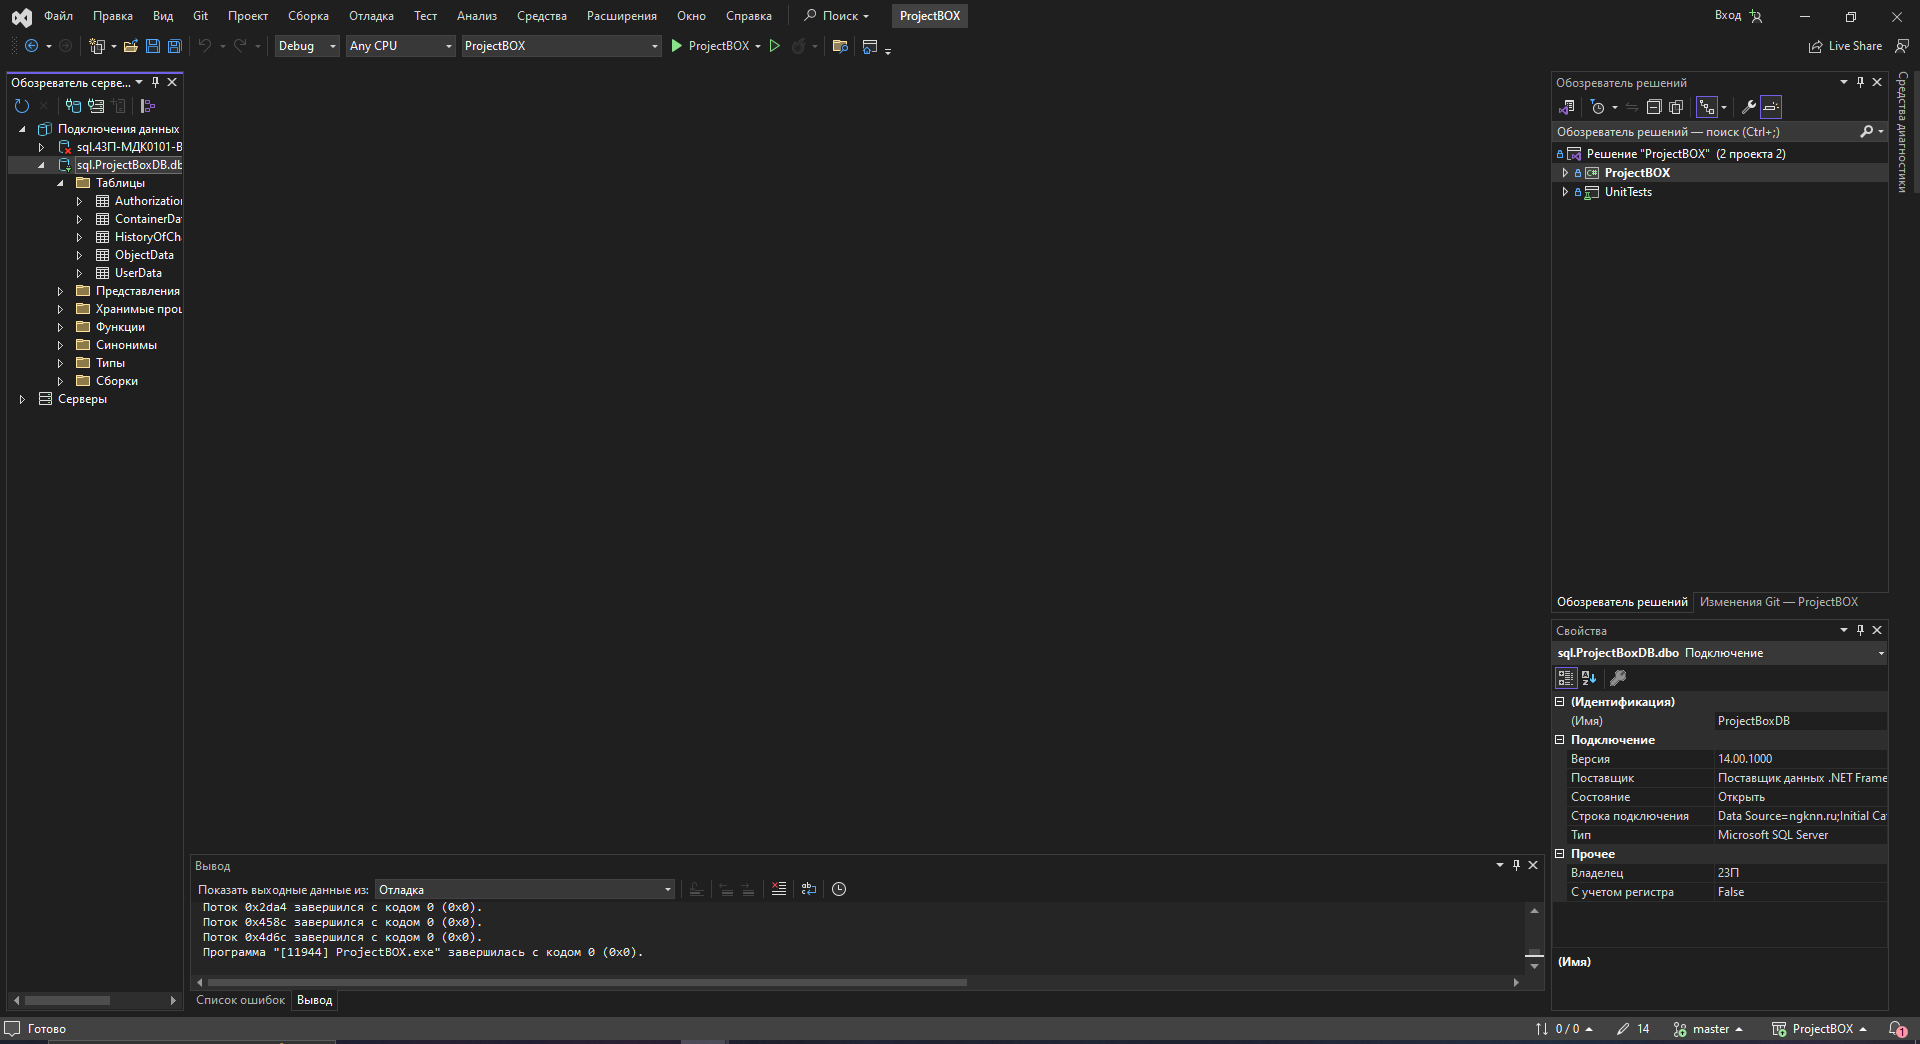Expand the UnitTests project node
The height and width of the screenshot is (1044, 1920).
click(1565, 192)
